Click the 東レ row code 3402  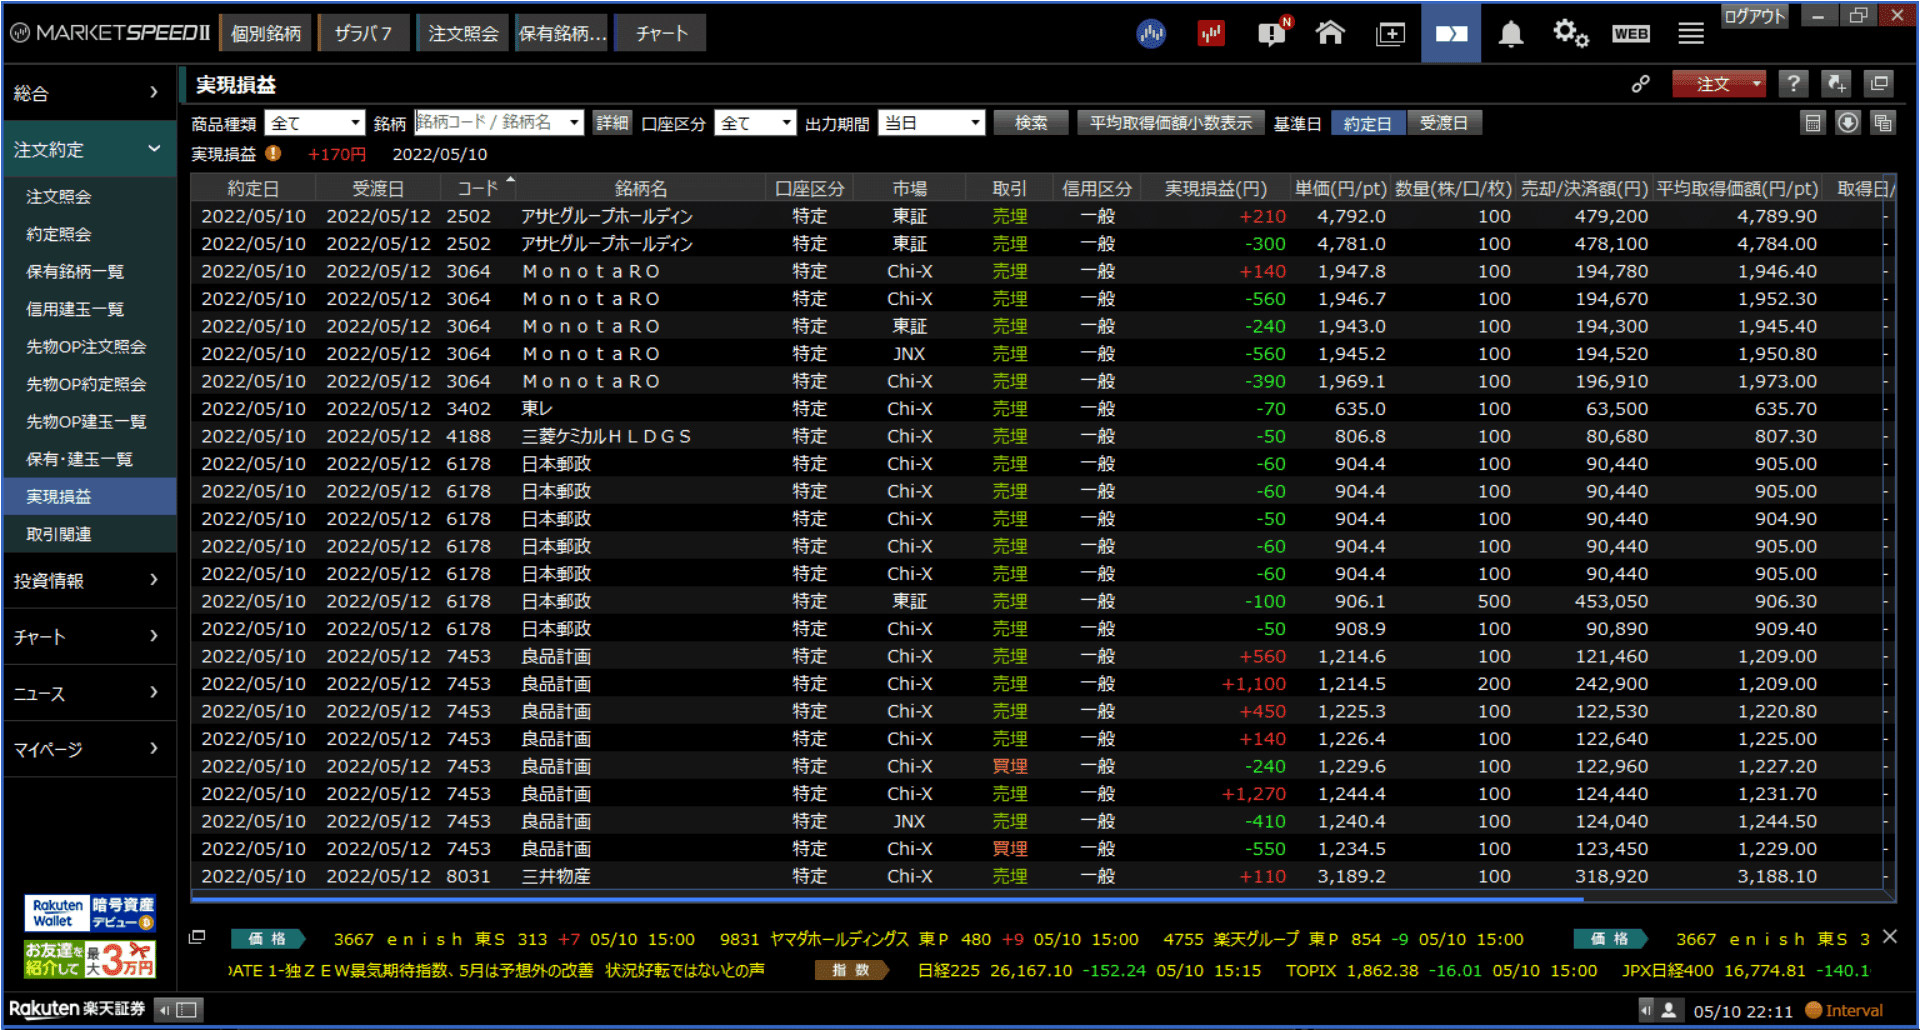(x=468, y=409)
